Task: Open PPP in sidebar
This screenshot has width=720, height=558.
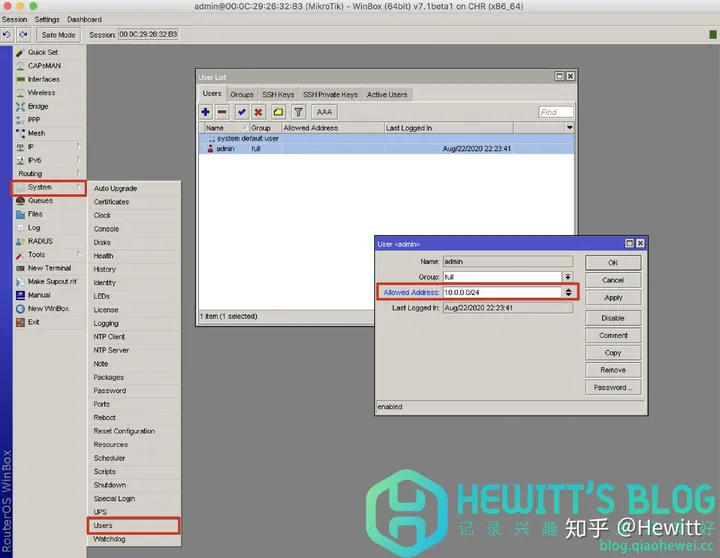Action: [x=49, y=120]
